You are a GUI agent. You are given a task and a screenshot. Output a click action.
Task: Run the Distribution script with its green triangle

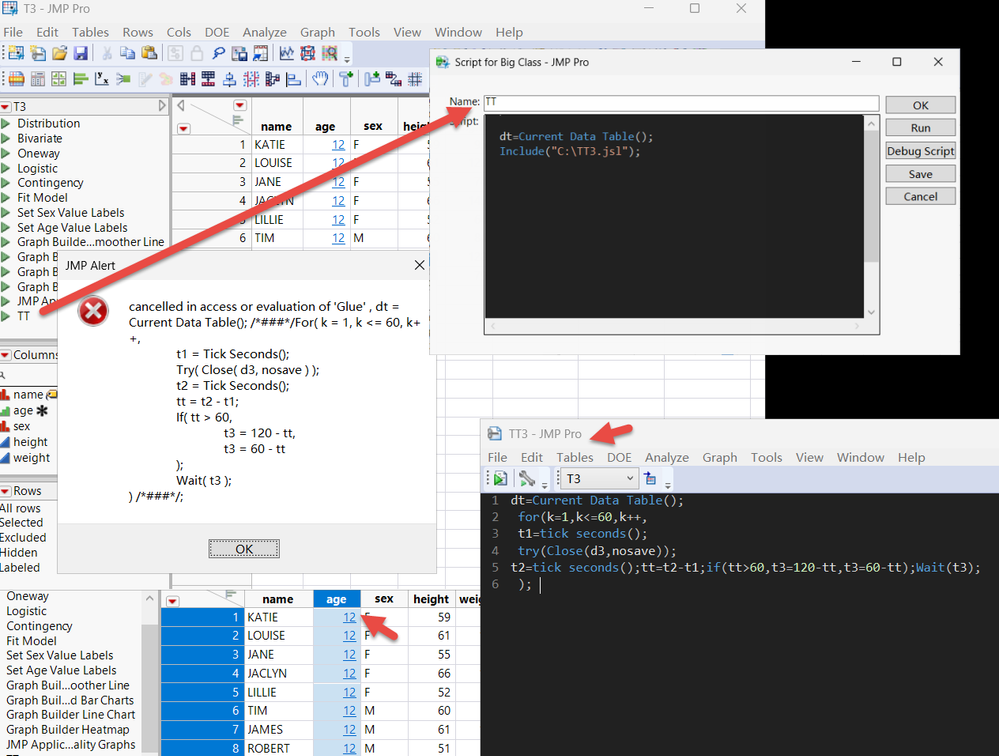click(x=6, y=123)
